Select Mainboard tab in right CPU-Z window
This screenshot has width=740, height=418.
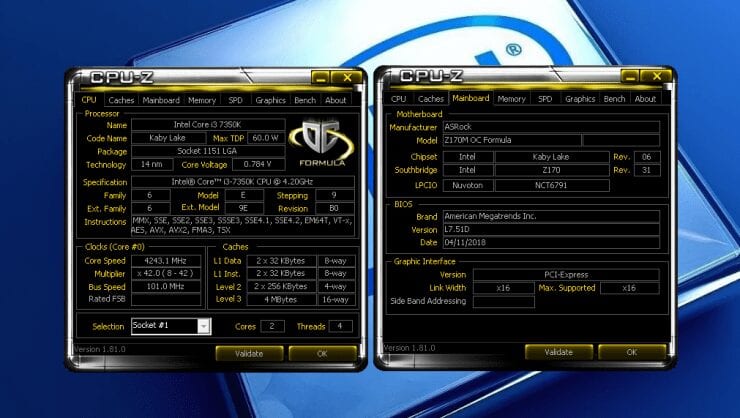[x=471, y=98]
